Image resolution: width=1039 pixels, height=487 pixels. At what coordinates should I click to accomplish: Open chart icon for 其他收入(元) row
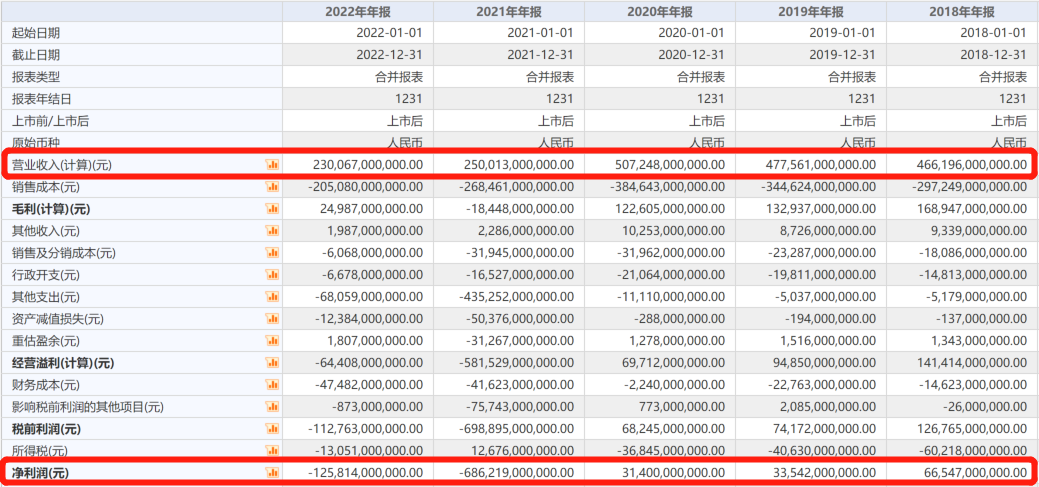point(272,231)
